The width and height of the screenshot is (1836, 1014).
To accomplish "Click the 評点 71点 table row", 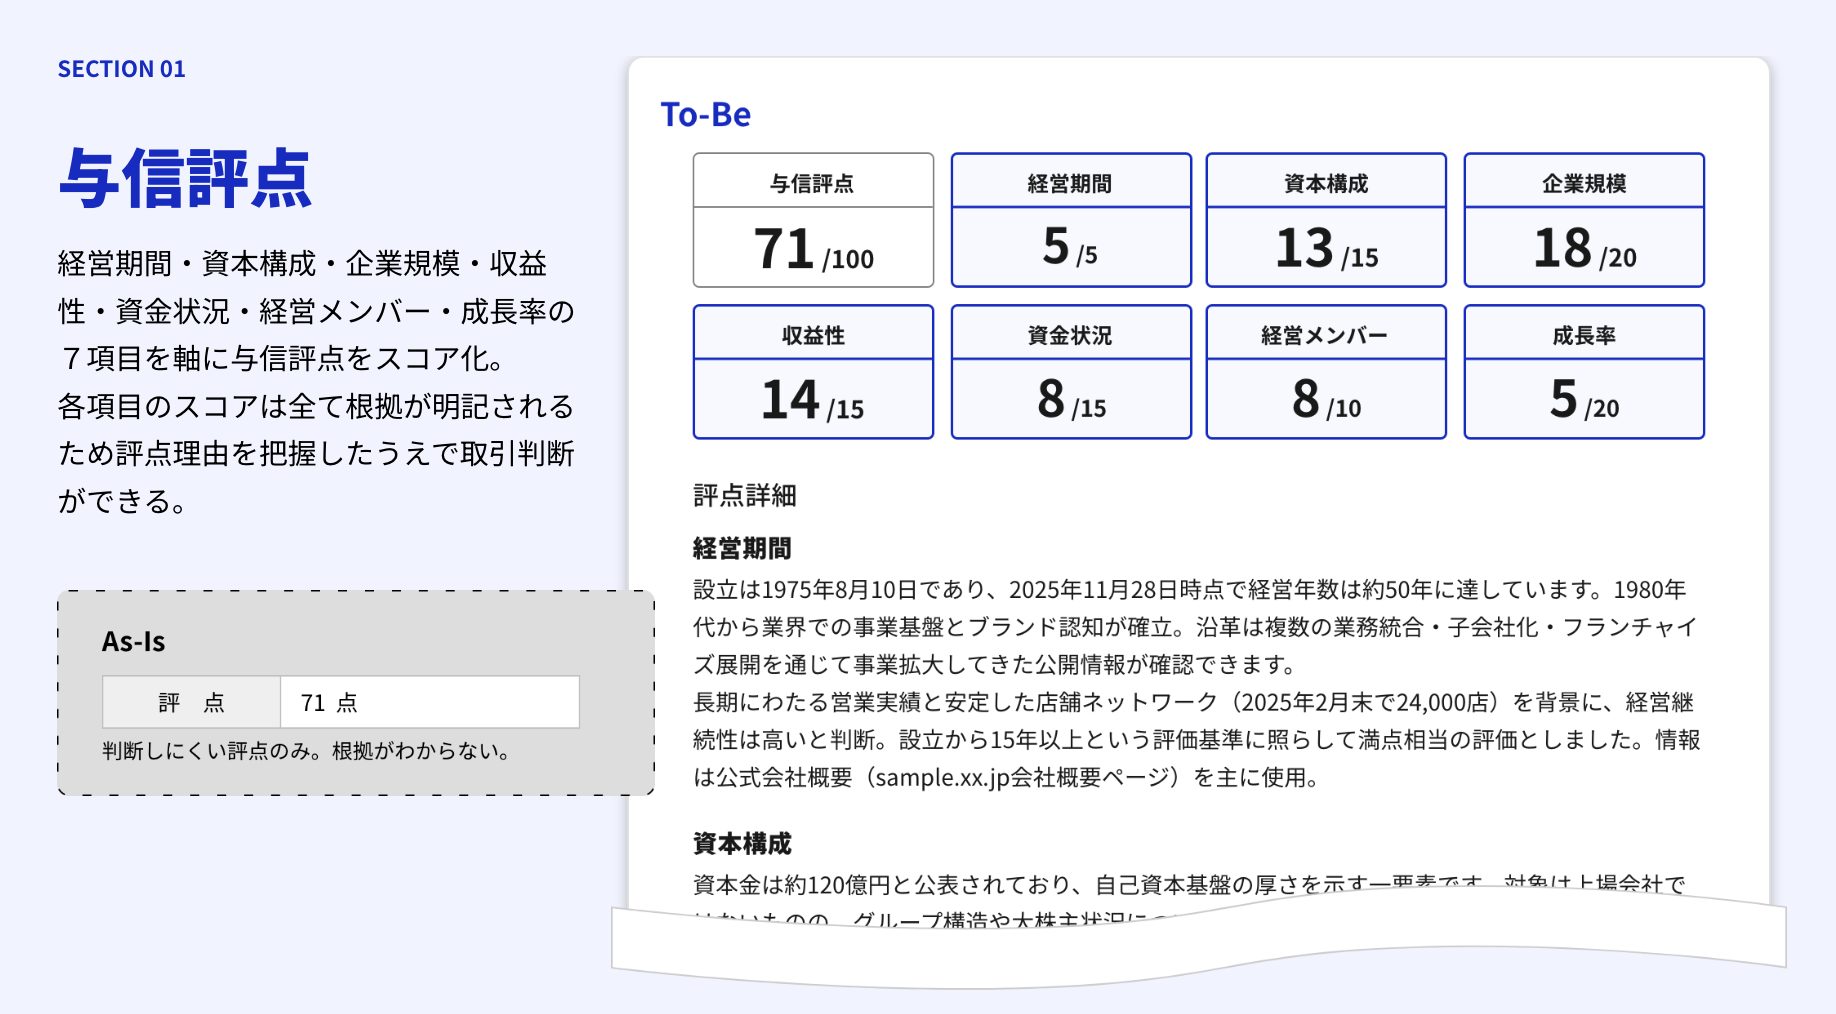I will tap(341, 702).
